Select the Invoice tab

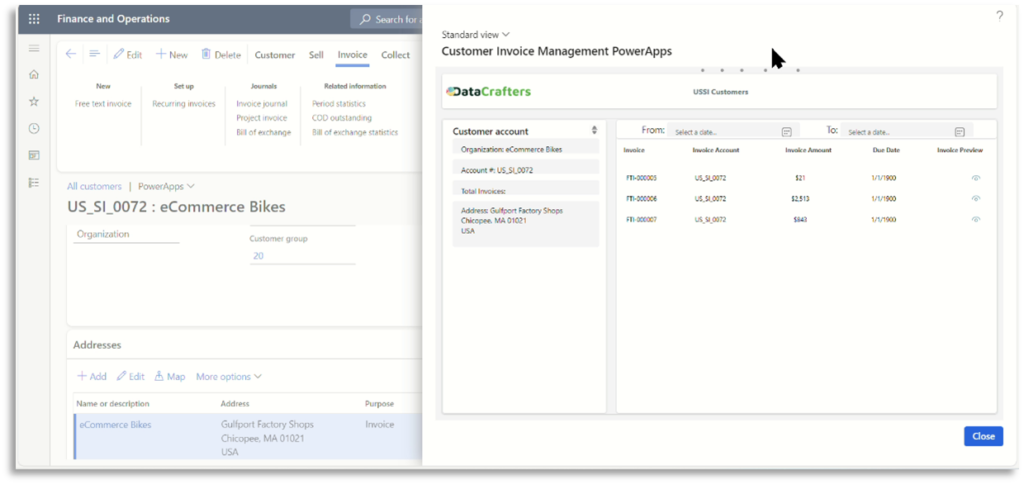point(353,55)
